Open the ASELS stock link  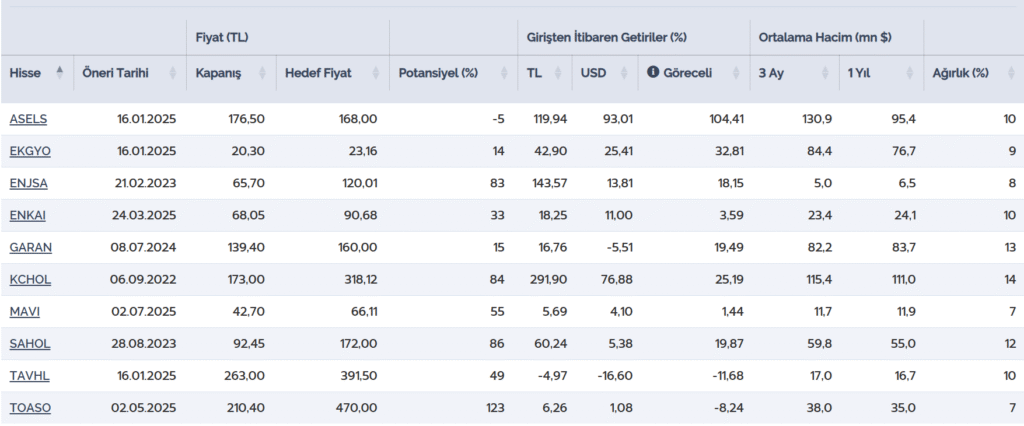point(28,119)
